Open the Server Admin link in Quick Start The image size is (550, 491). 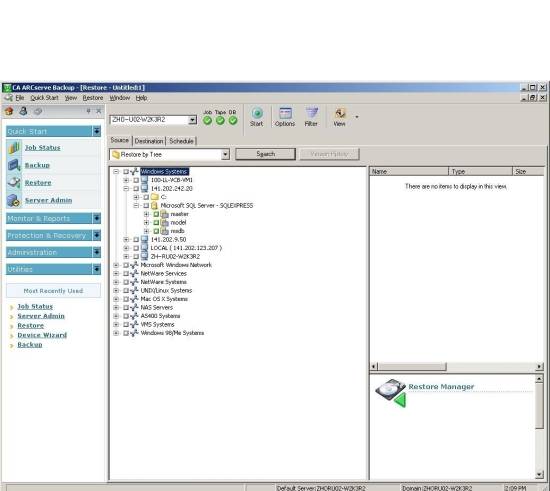pos(48,200)
